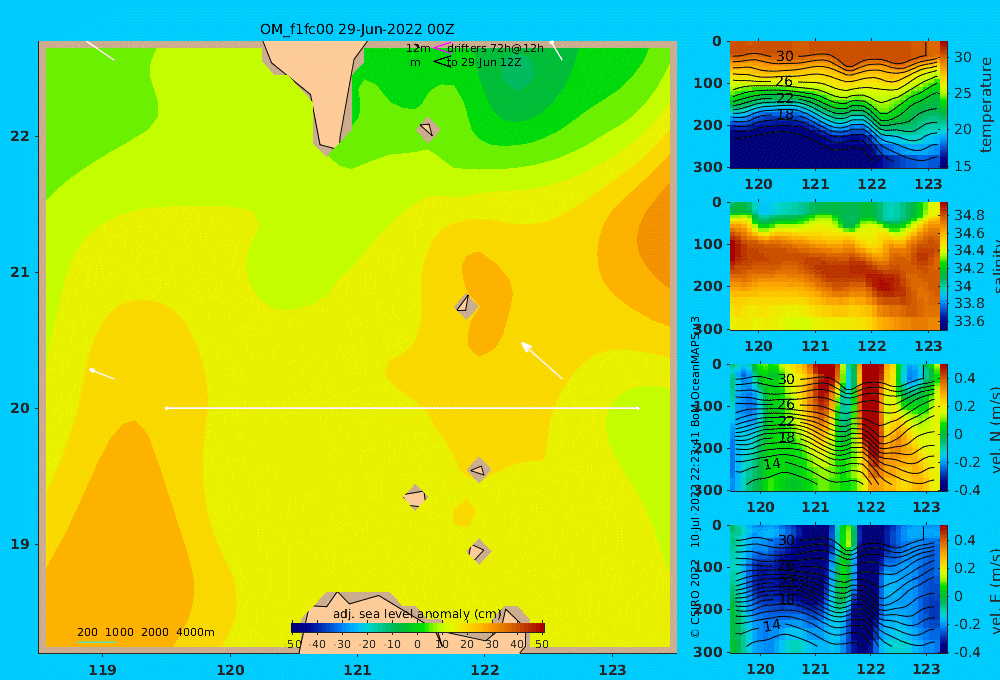Screen dimensions: 1000x680
Task: Click the main map longitude label 119
Action: tap(102, 670)
